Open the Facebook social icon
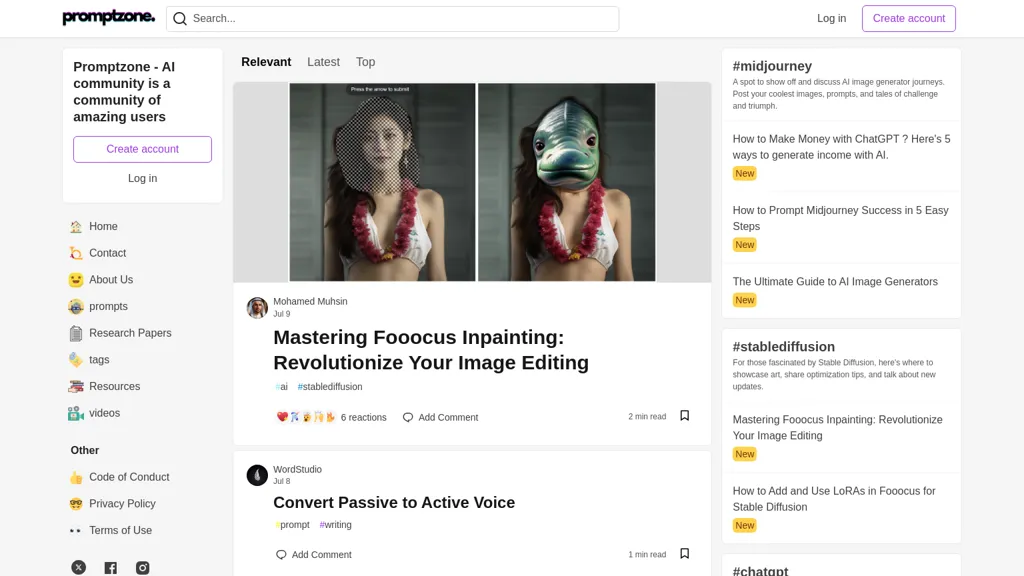The image size is (1024, 576). (x=110, y=568)
